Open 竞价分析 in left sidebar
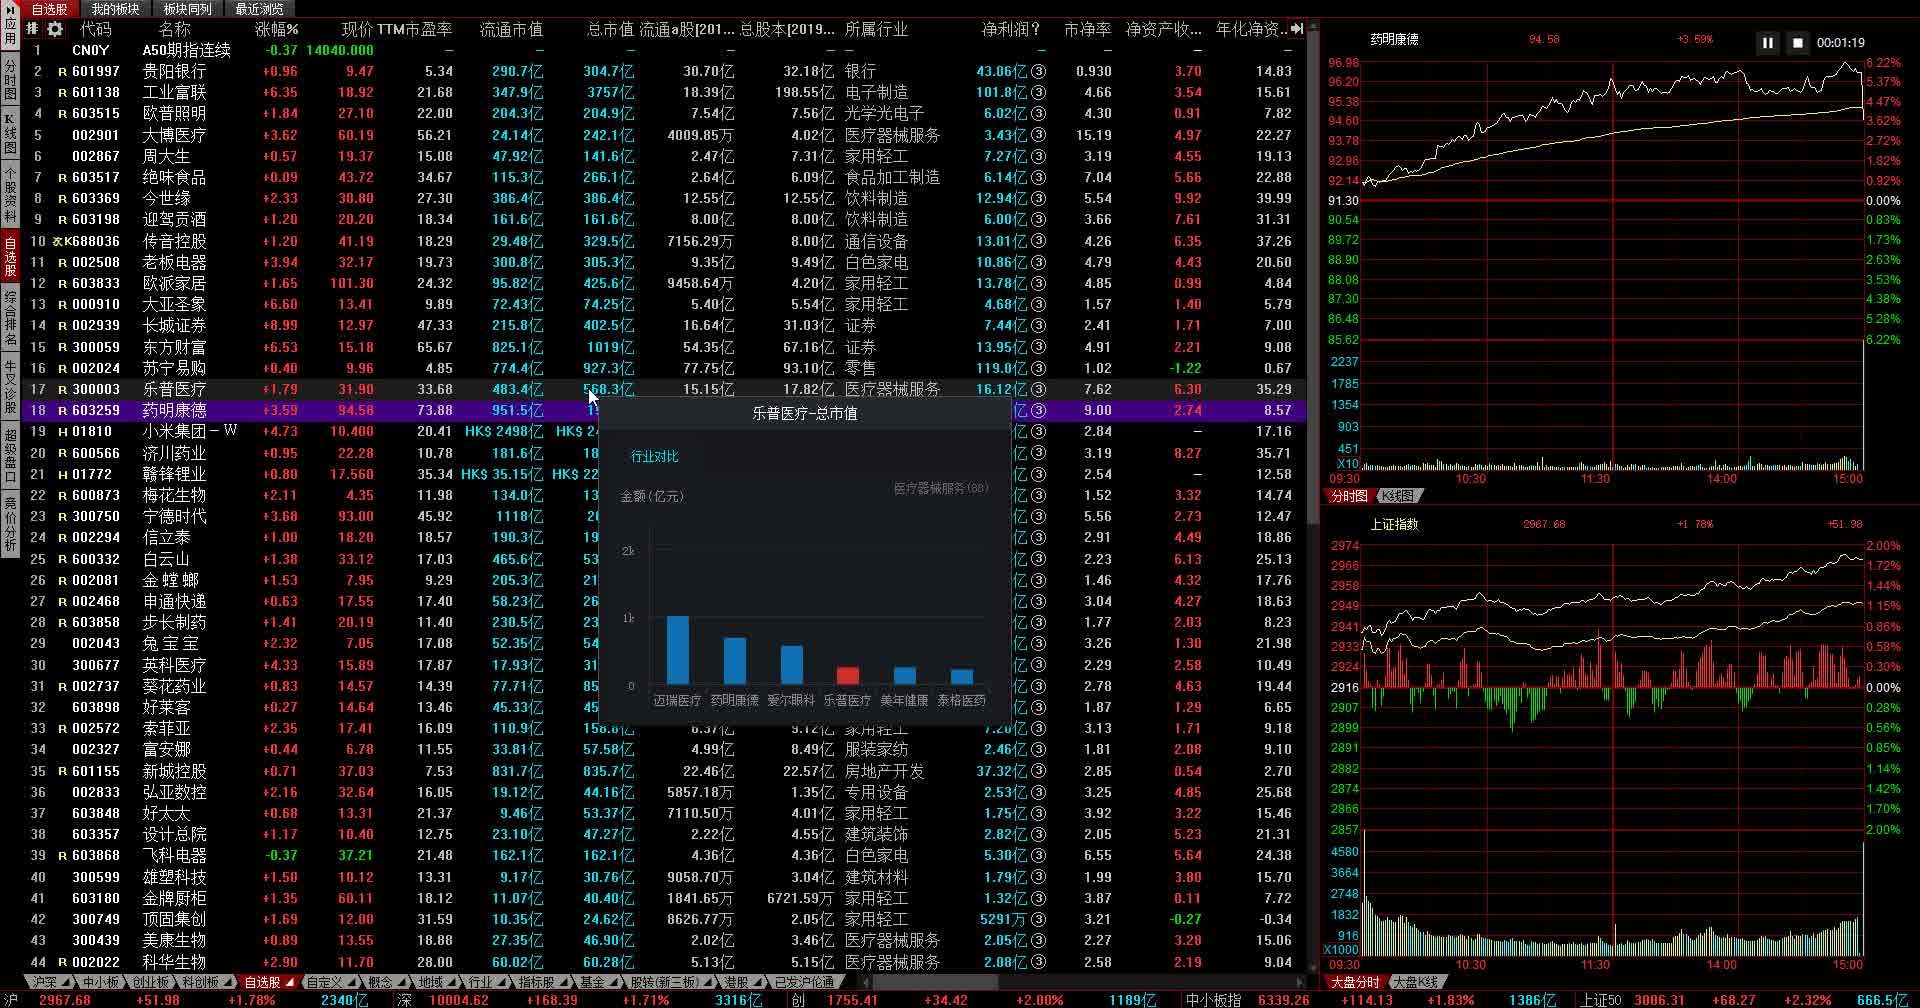 click(x=10, y=523)
